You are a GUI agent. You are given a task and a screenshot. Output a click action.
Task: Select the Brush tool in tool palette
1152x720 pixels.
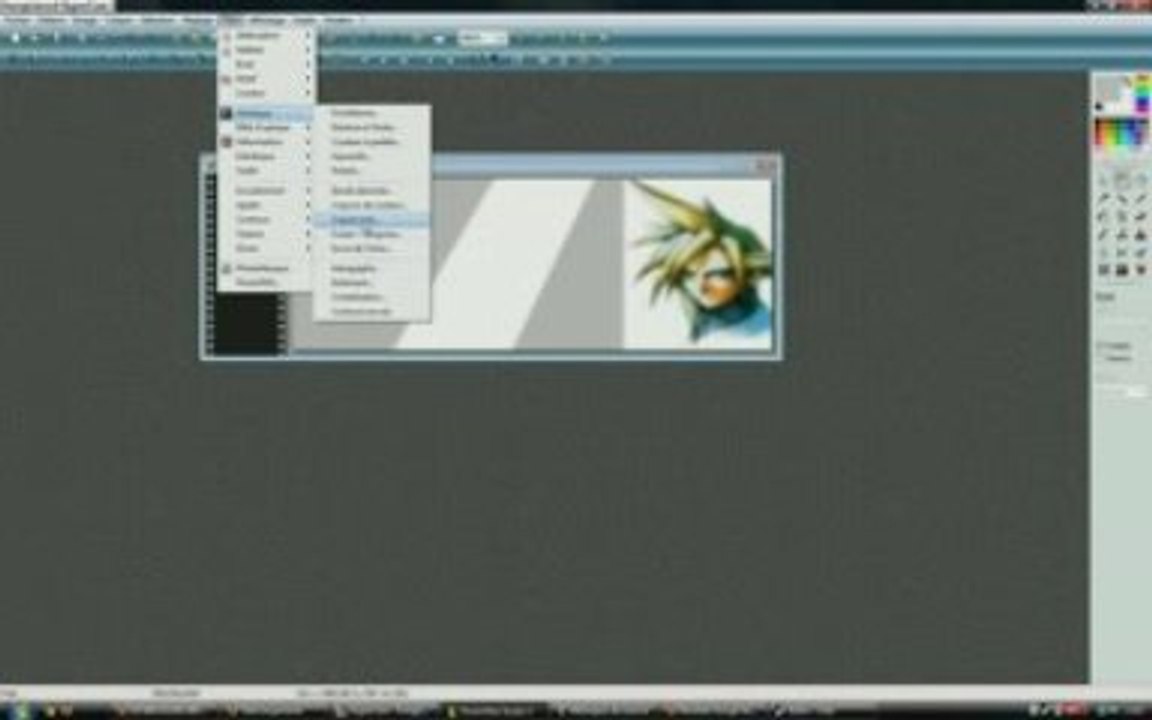point(1104,235)
